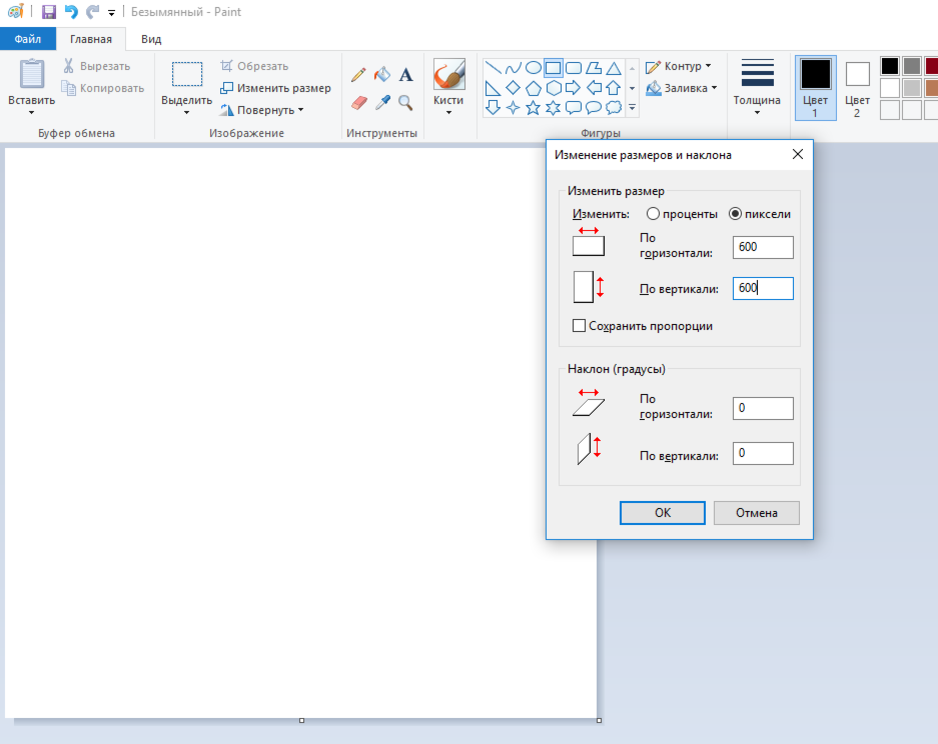Click the Обрезать crop button

pos(254,66)
